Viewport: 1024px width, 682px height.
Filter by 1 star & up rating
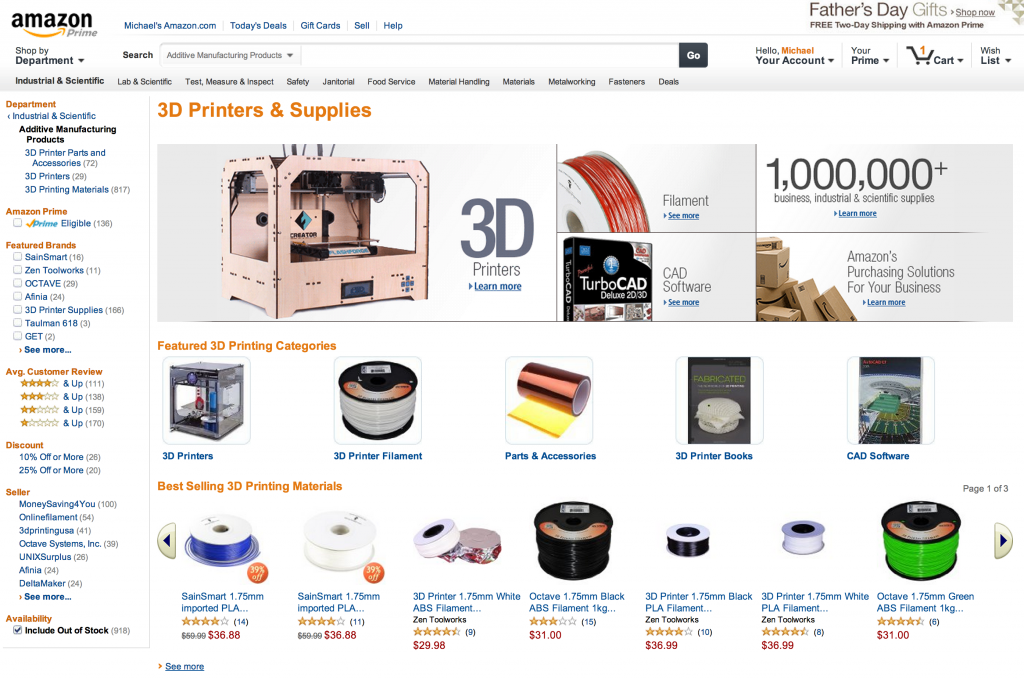point(62,423)
